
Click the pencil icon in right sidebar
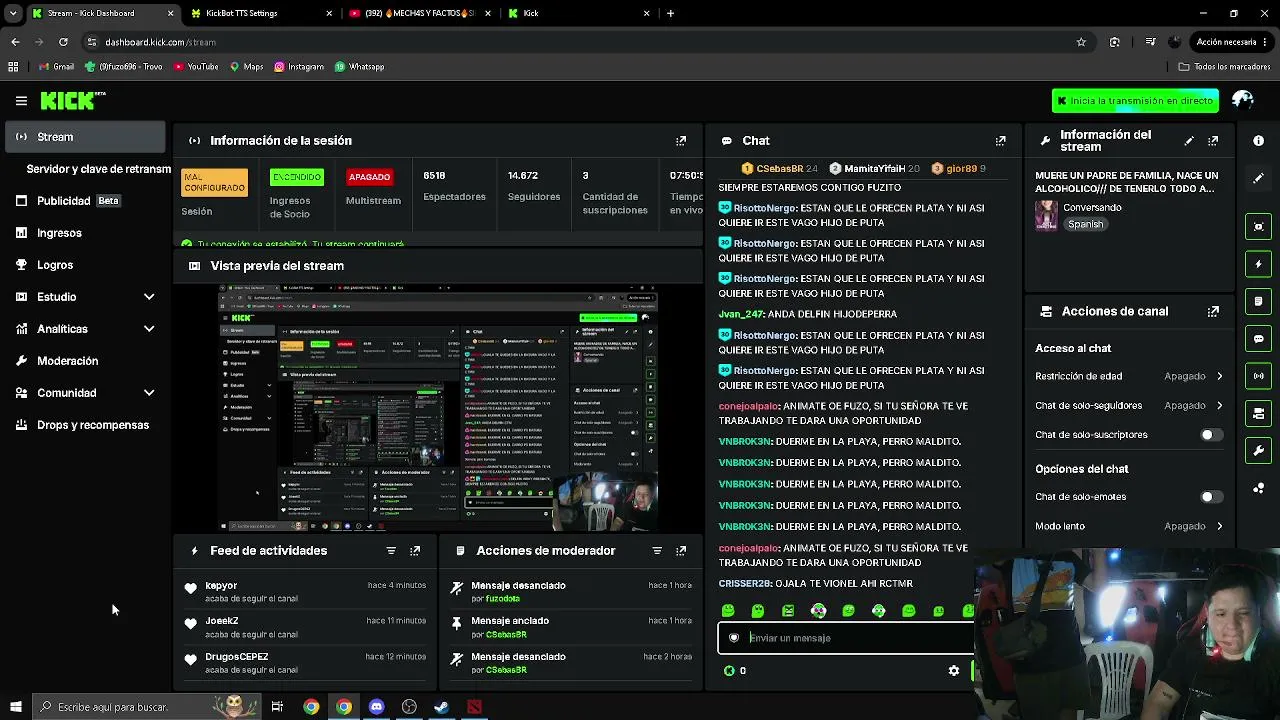coord(1259,178)
